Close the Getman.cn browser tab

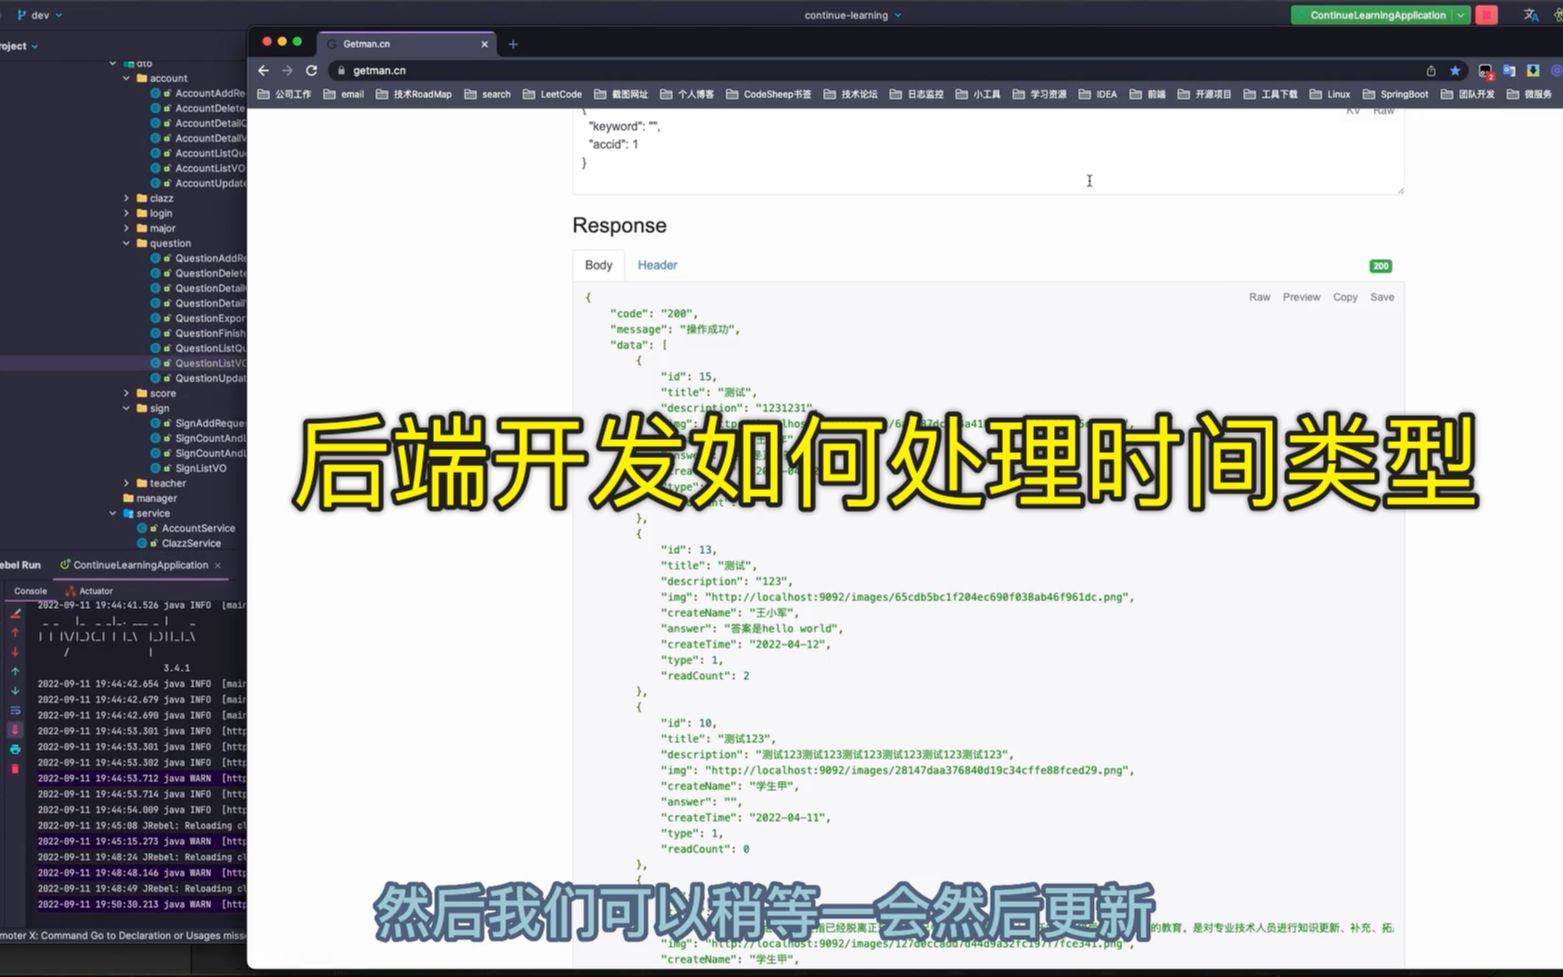pyautogui.click(x=485, y=44)
